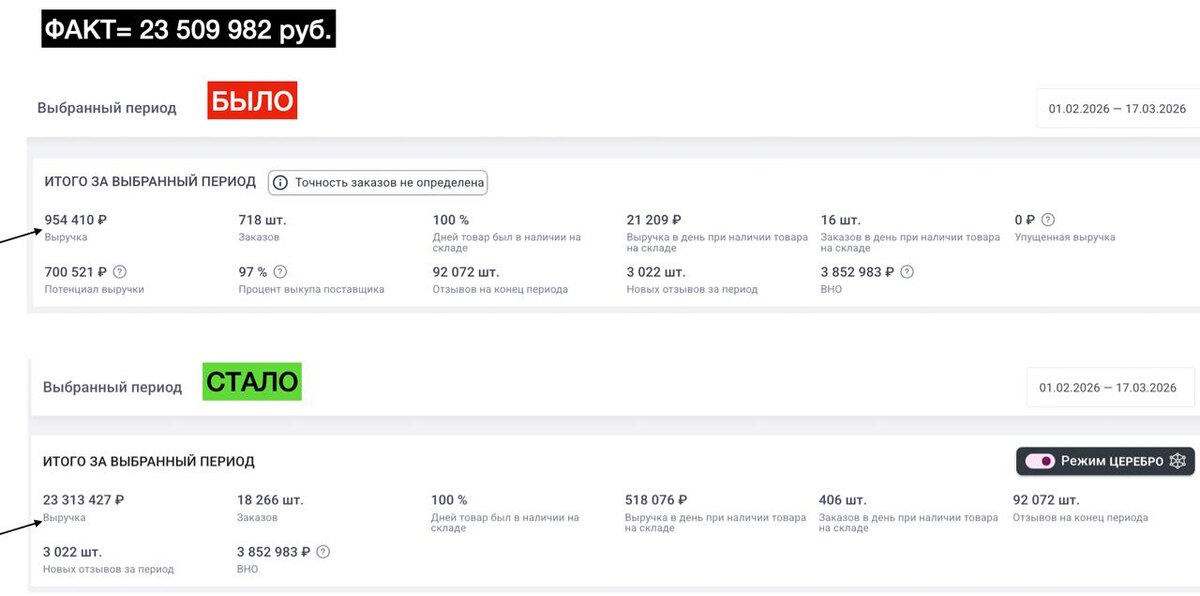Viewport: 1200px width, 596px height.
Task: Click the 'Точность заказов не определена' text
Action: [389, 182]
